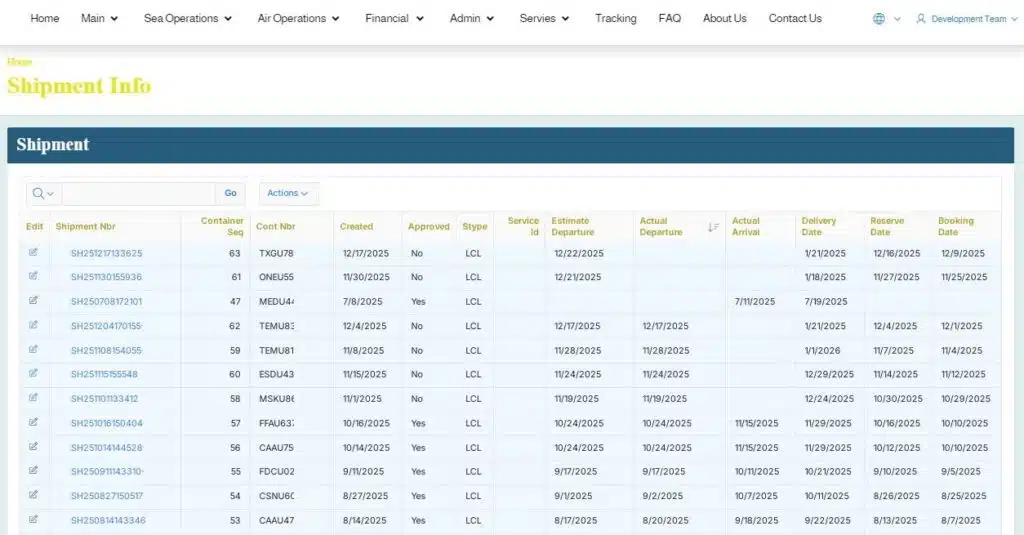
Task: Open the Tracking menu item
Action: tap(615, 18)
